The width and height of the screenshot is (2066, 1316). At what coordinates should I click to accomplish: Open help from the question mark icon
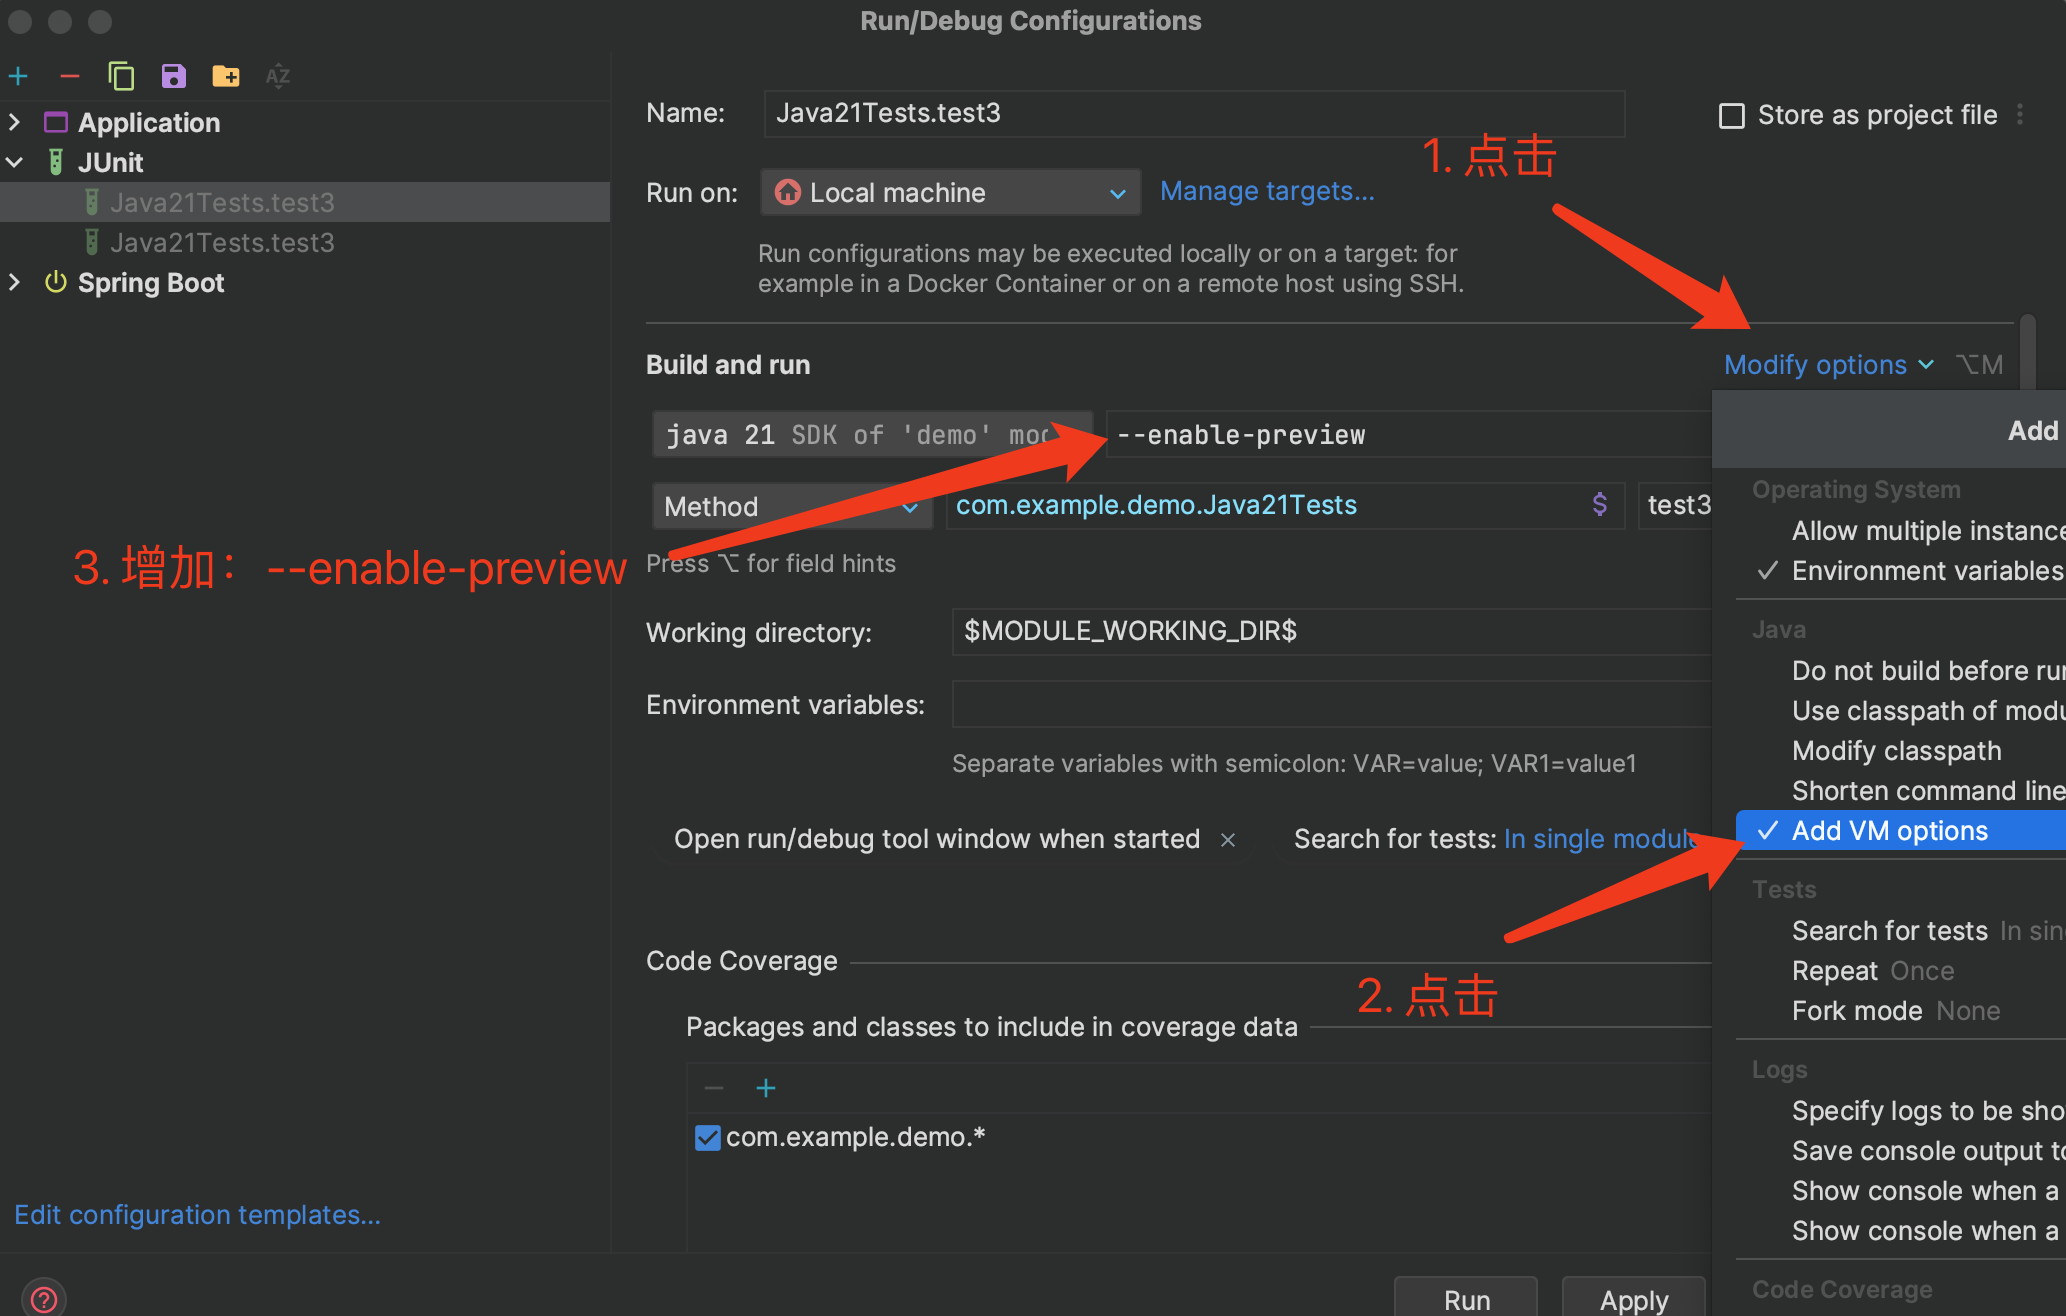(x=42, y=1295)
